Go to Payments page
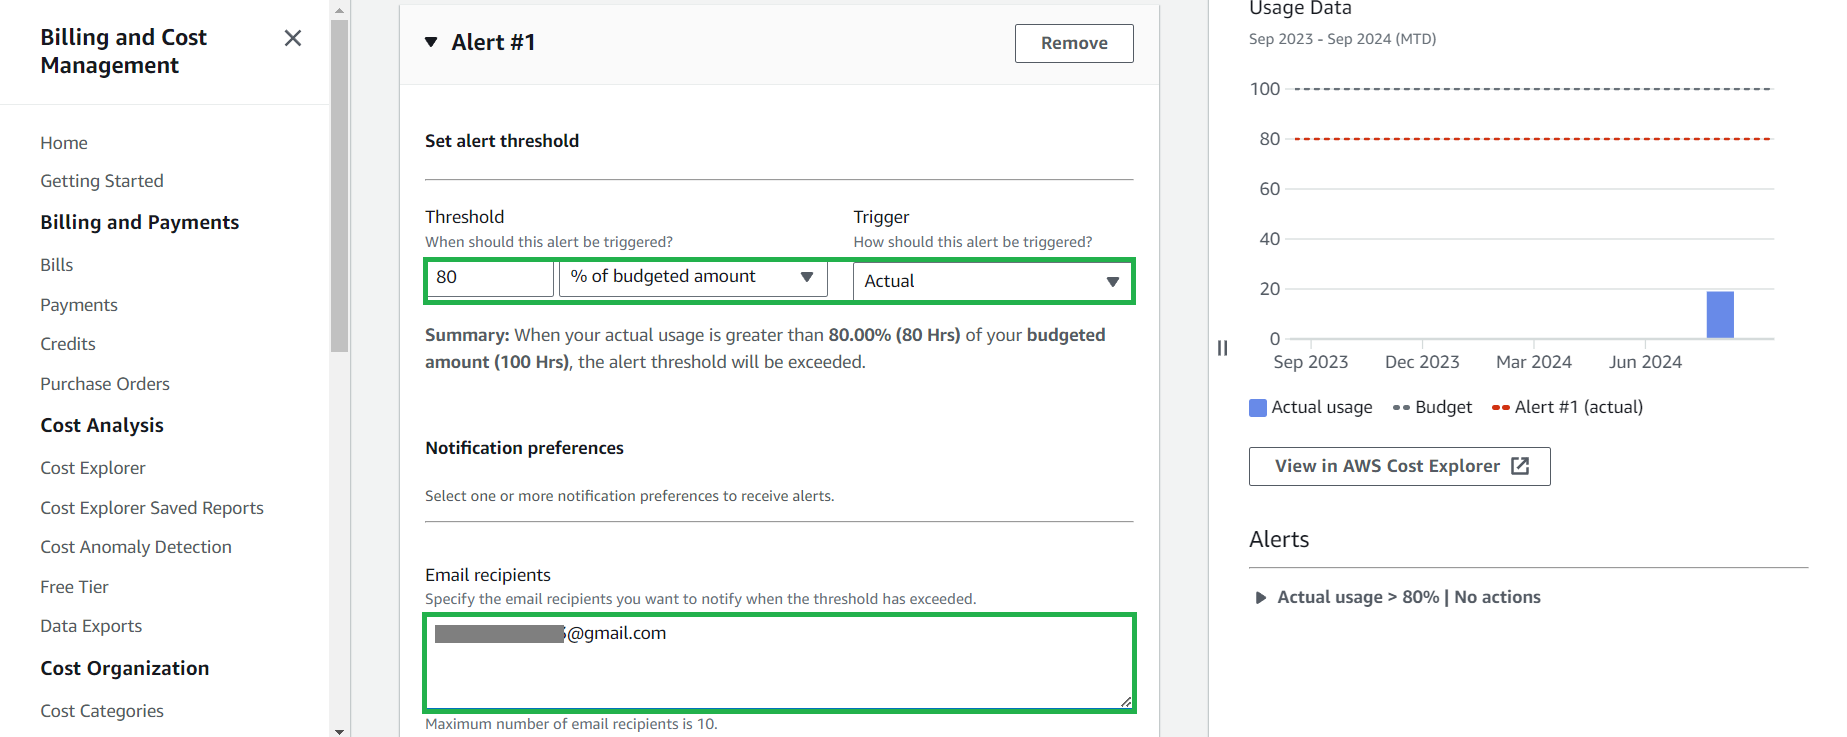 (79, 305)
